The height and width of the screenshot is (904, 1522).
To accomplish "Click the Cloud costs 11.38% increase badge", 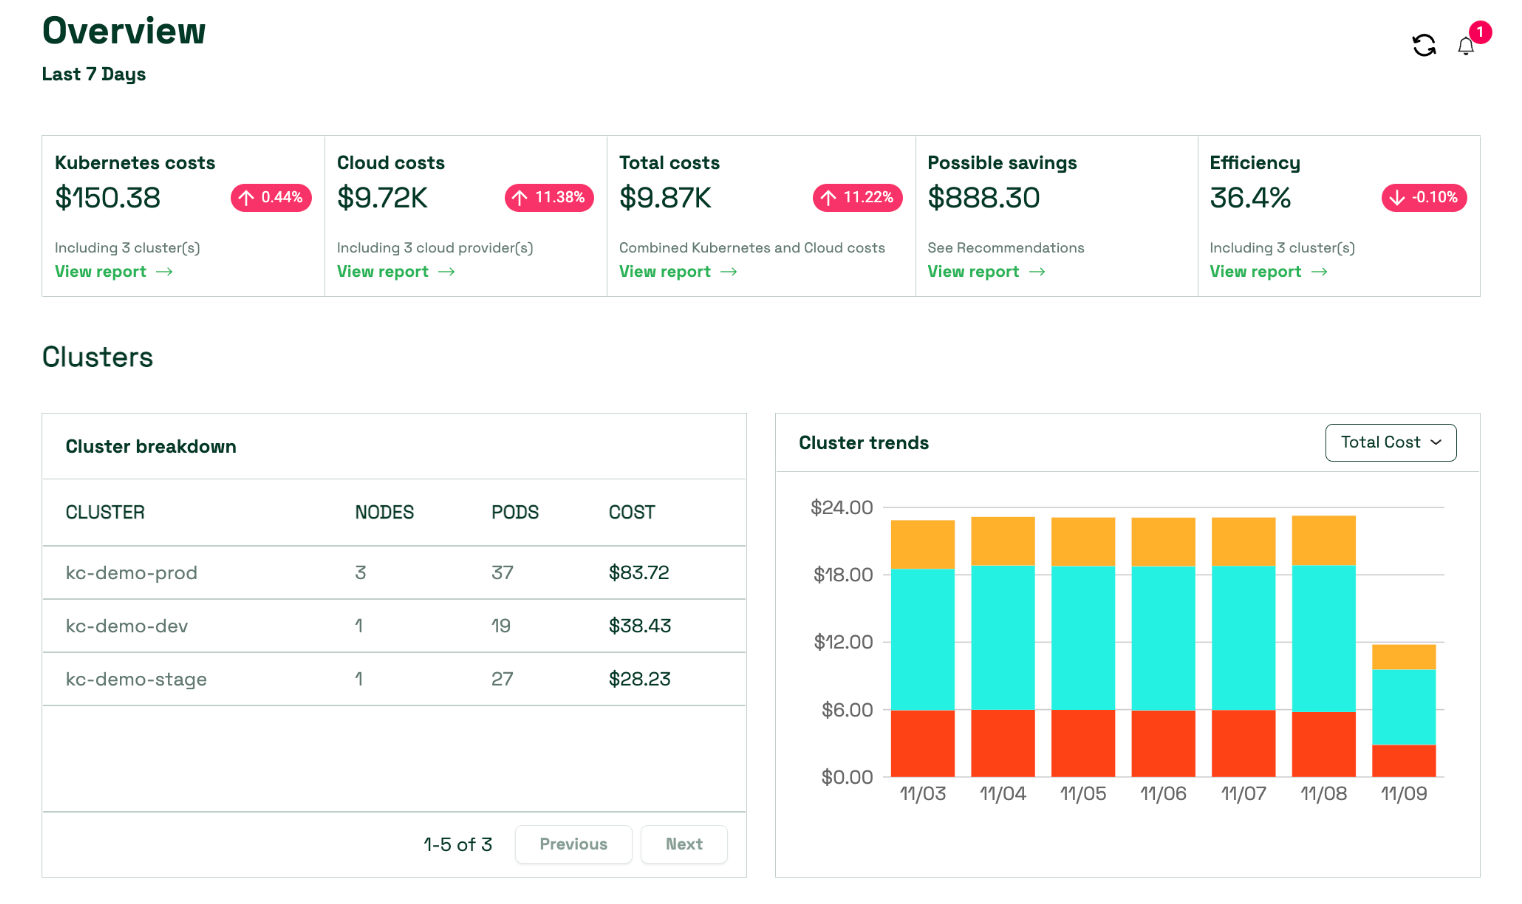I will (549, 198).
